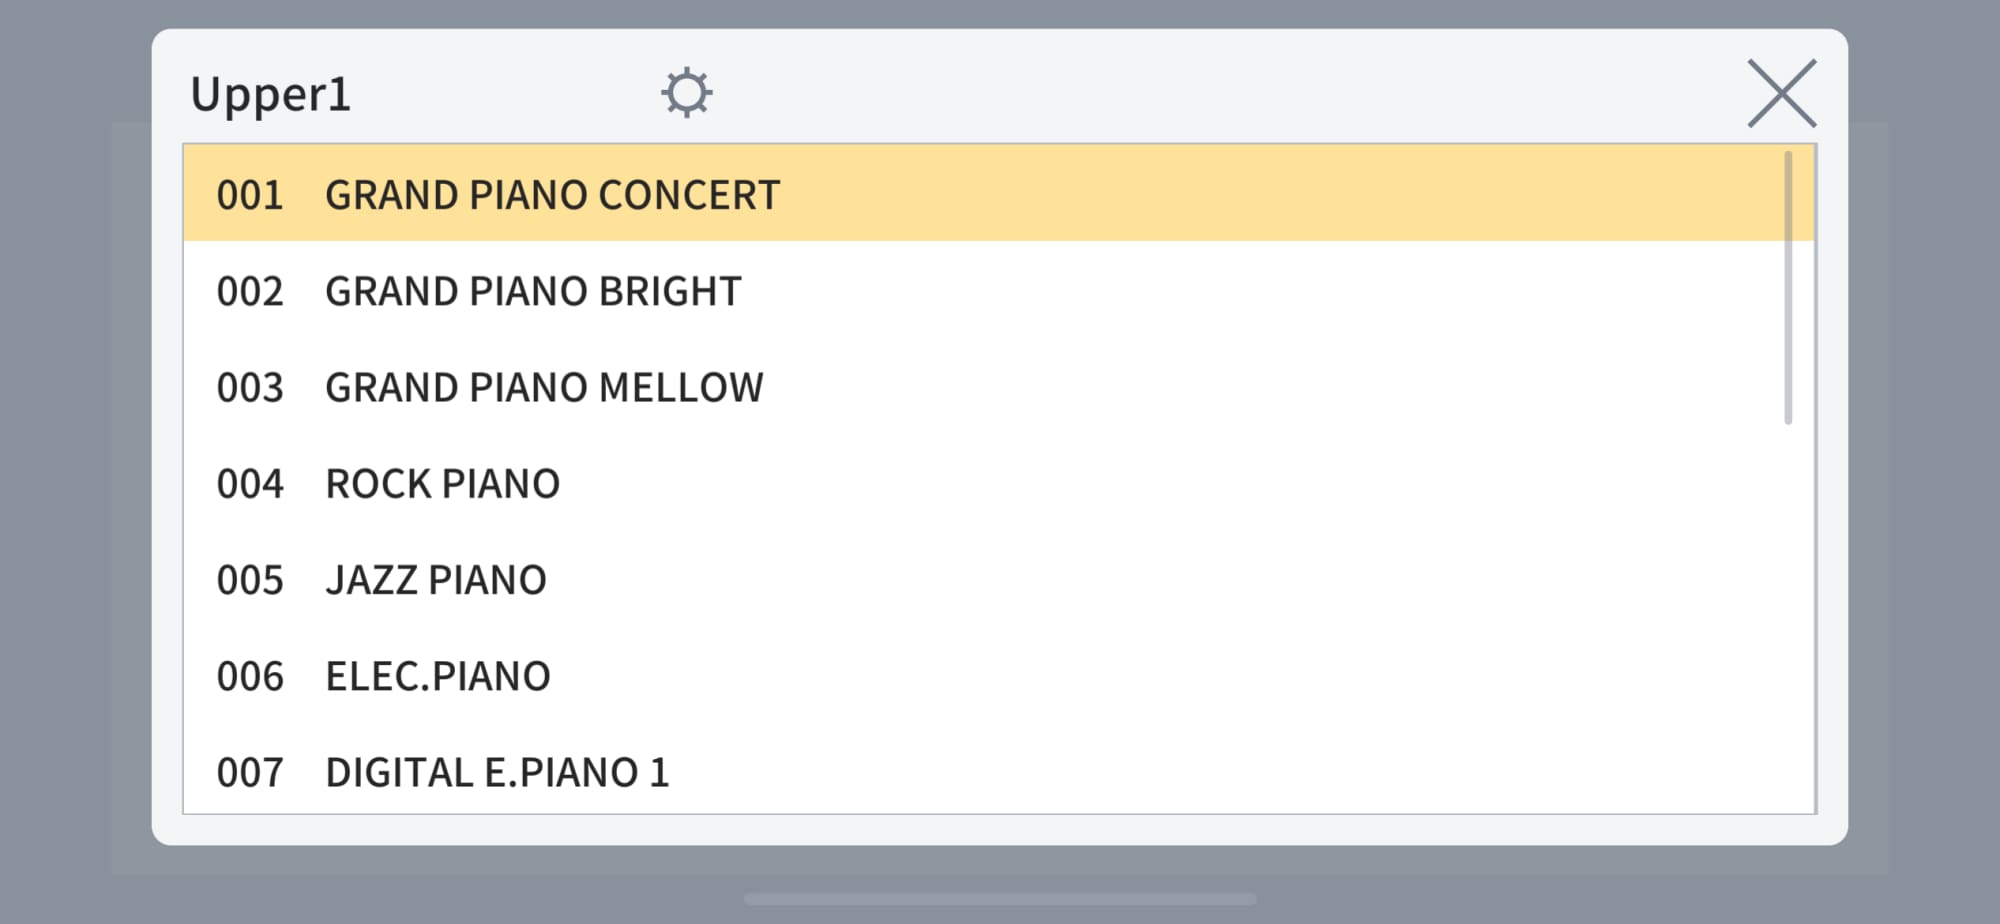The width and height of the screenshot is (2000, 924).
Task: Click the tone list scrollbar thumb
Action: pos(1788,288)
